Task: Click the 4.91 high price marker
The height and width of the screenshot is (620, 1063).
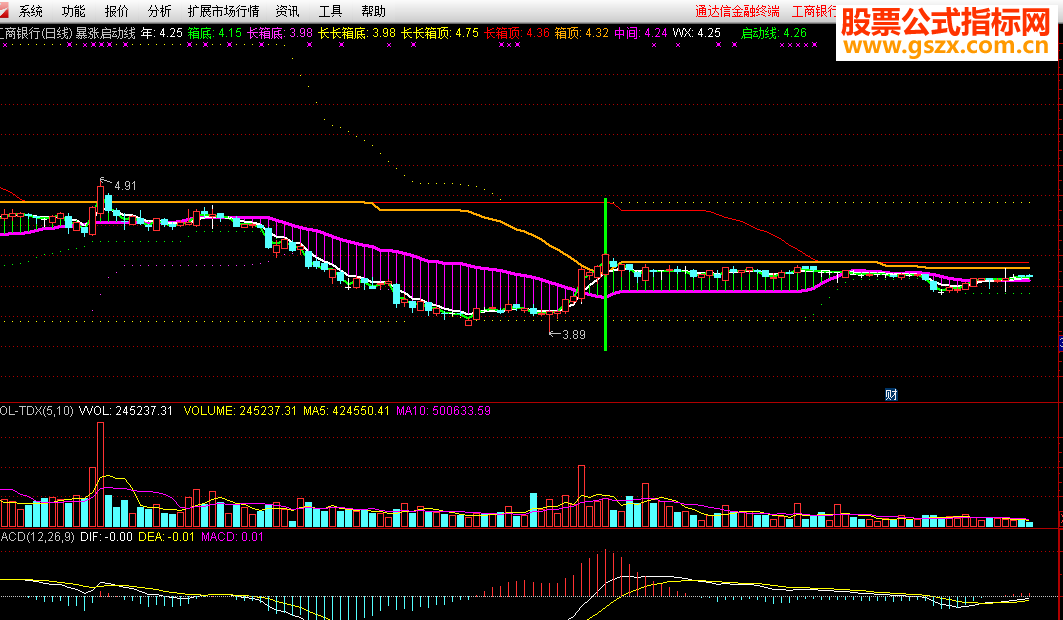Action: click(124, 186)
